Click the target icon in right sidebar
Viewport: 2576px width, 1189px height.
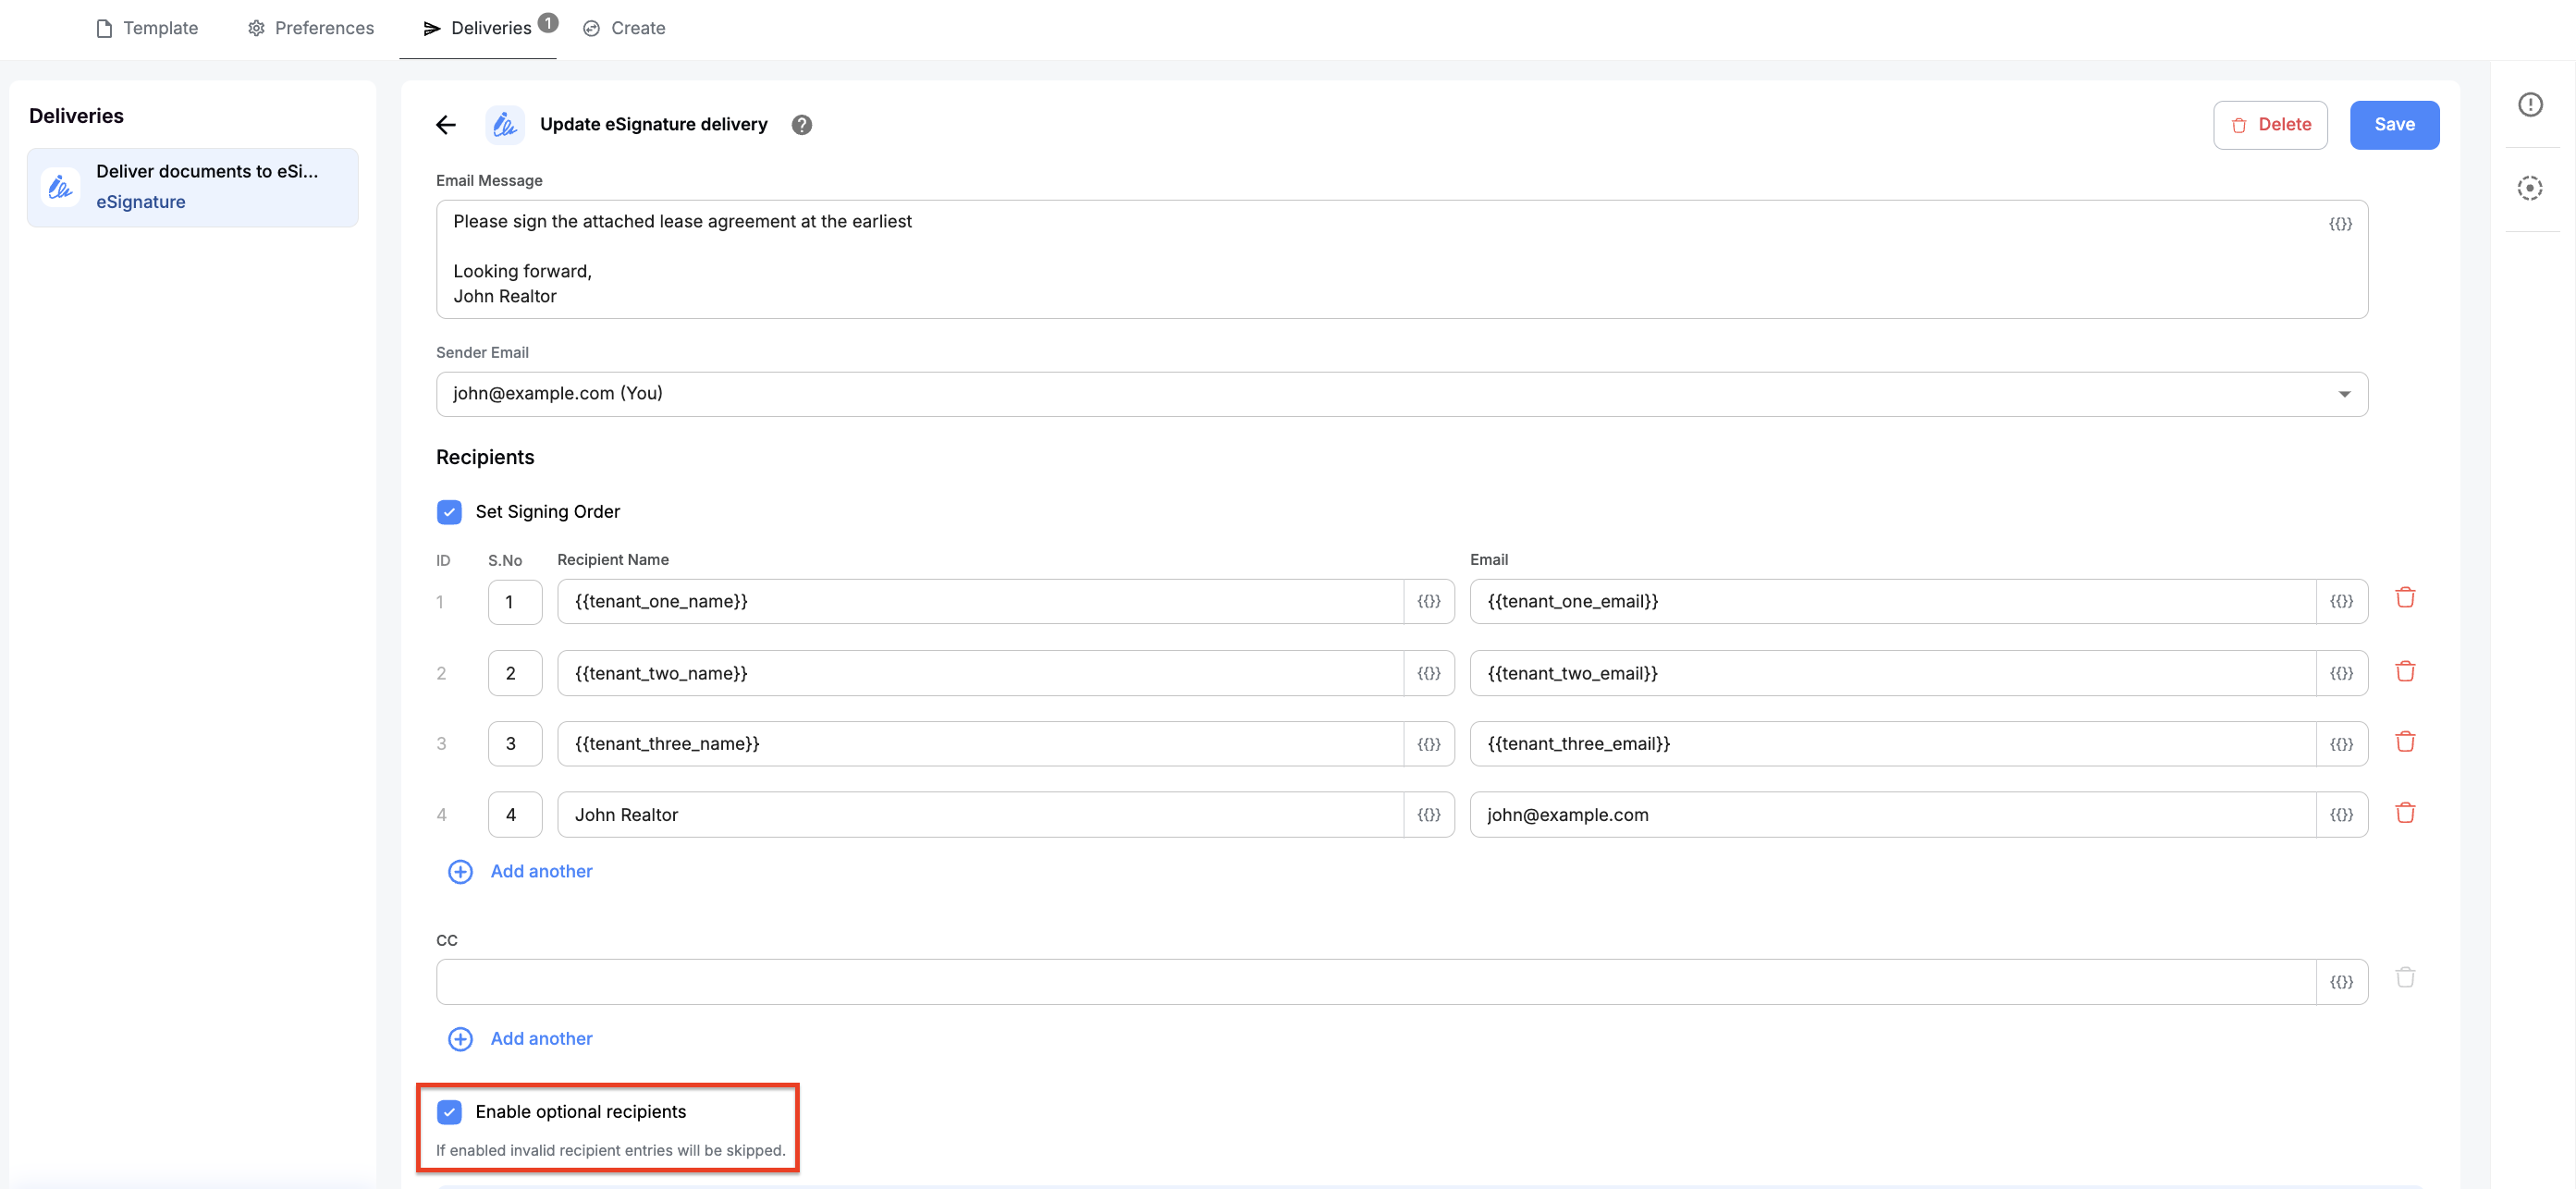[2530, 188]
